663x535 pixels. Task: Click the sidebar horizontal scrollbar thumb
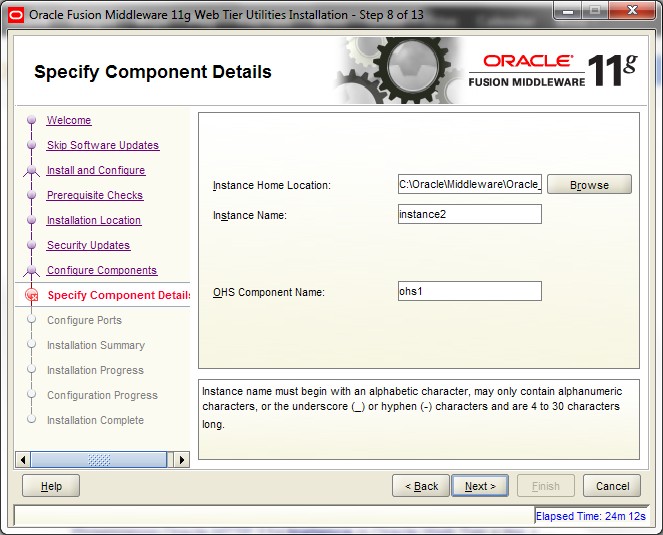pos(99,460)
